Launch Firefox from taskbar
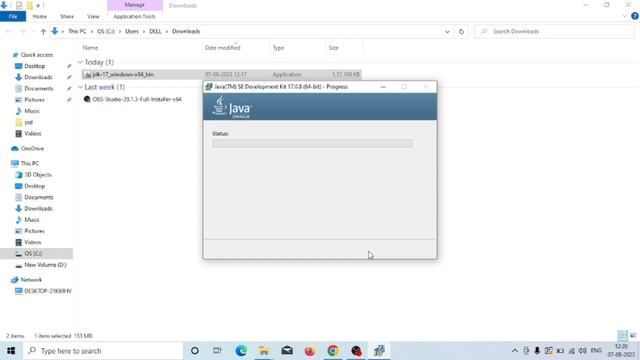Screen dimensions: 640x360 (x=310, y=351)
